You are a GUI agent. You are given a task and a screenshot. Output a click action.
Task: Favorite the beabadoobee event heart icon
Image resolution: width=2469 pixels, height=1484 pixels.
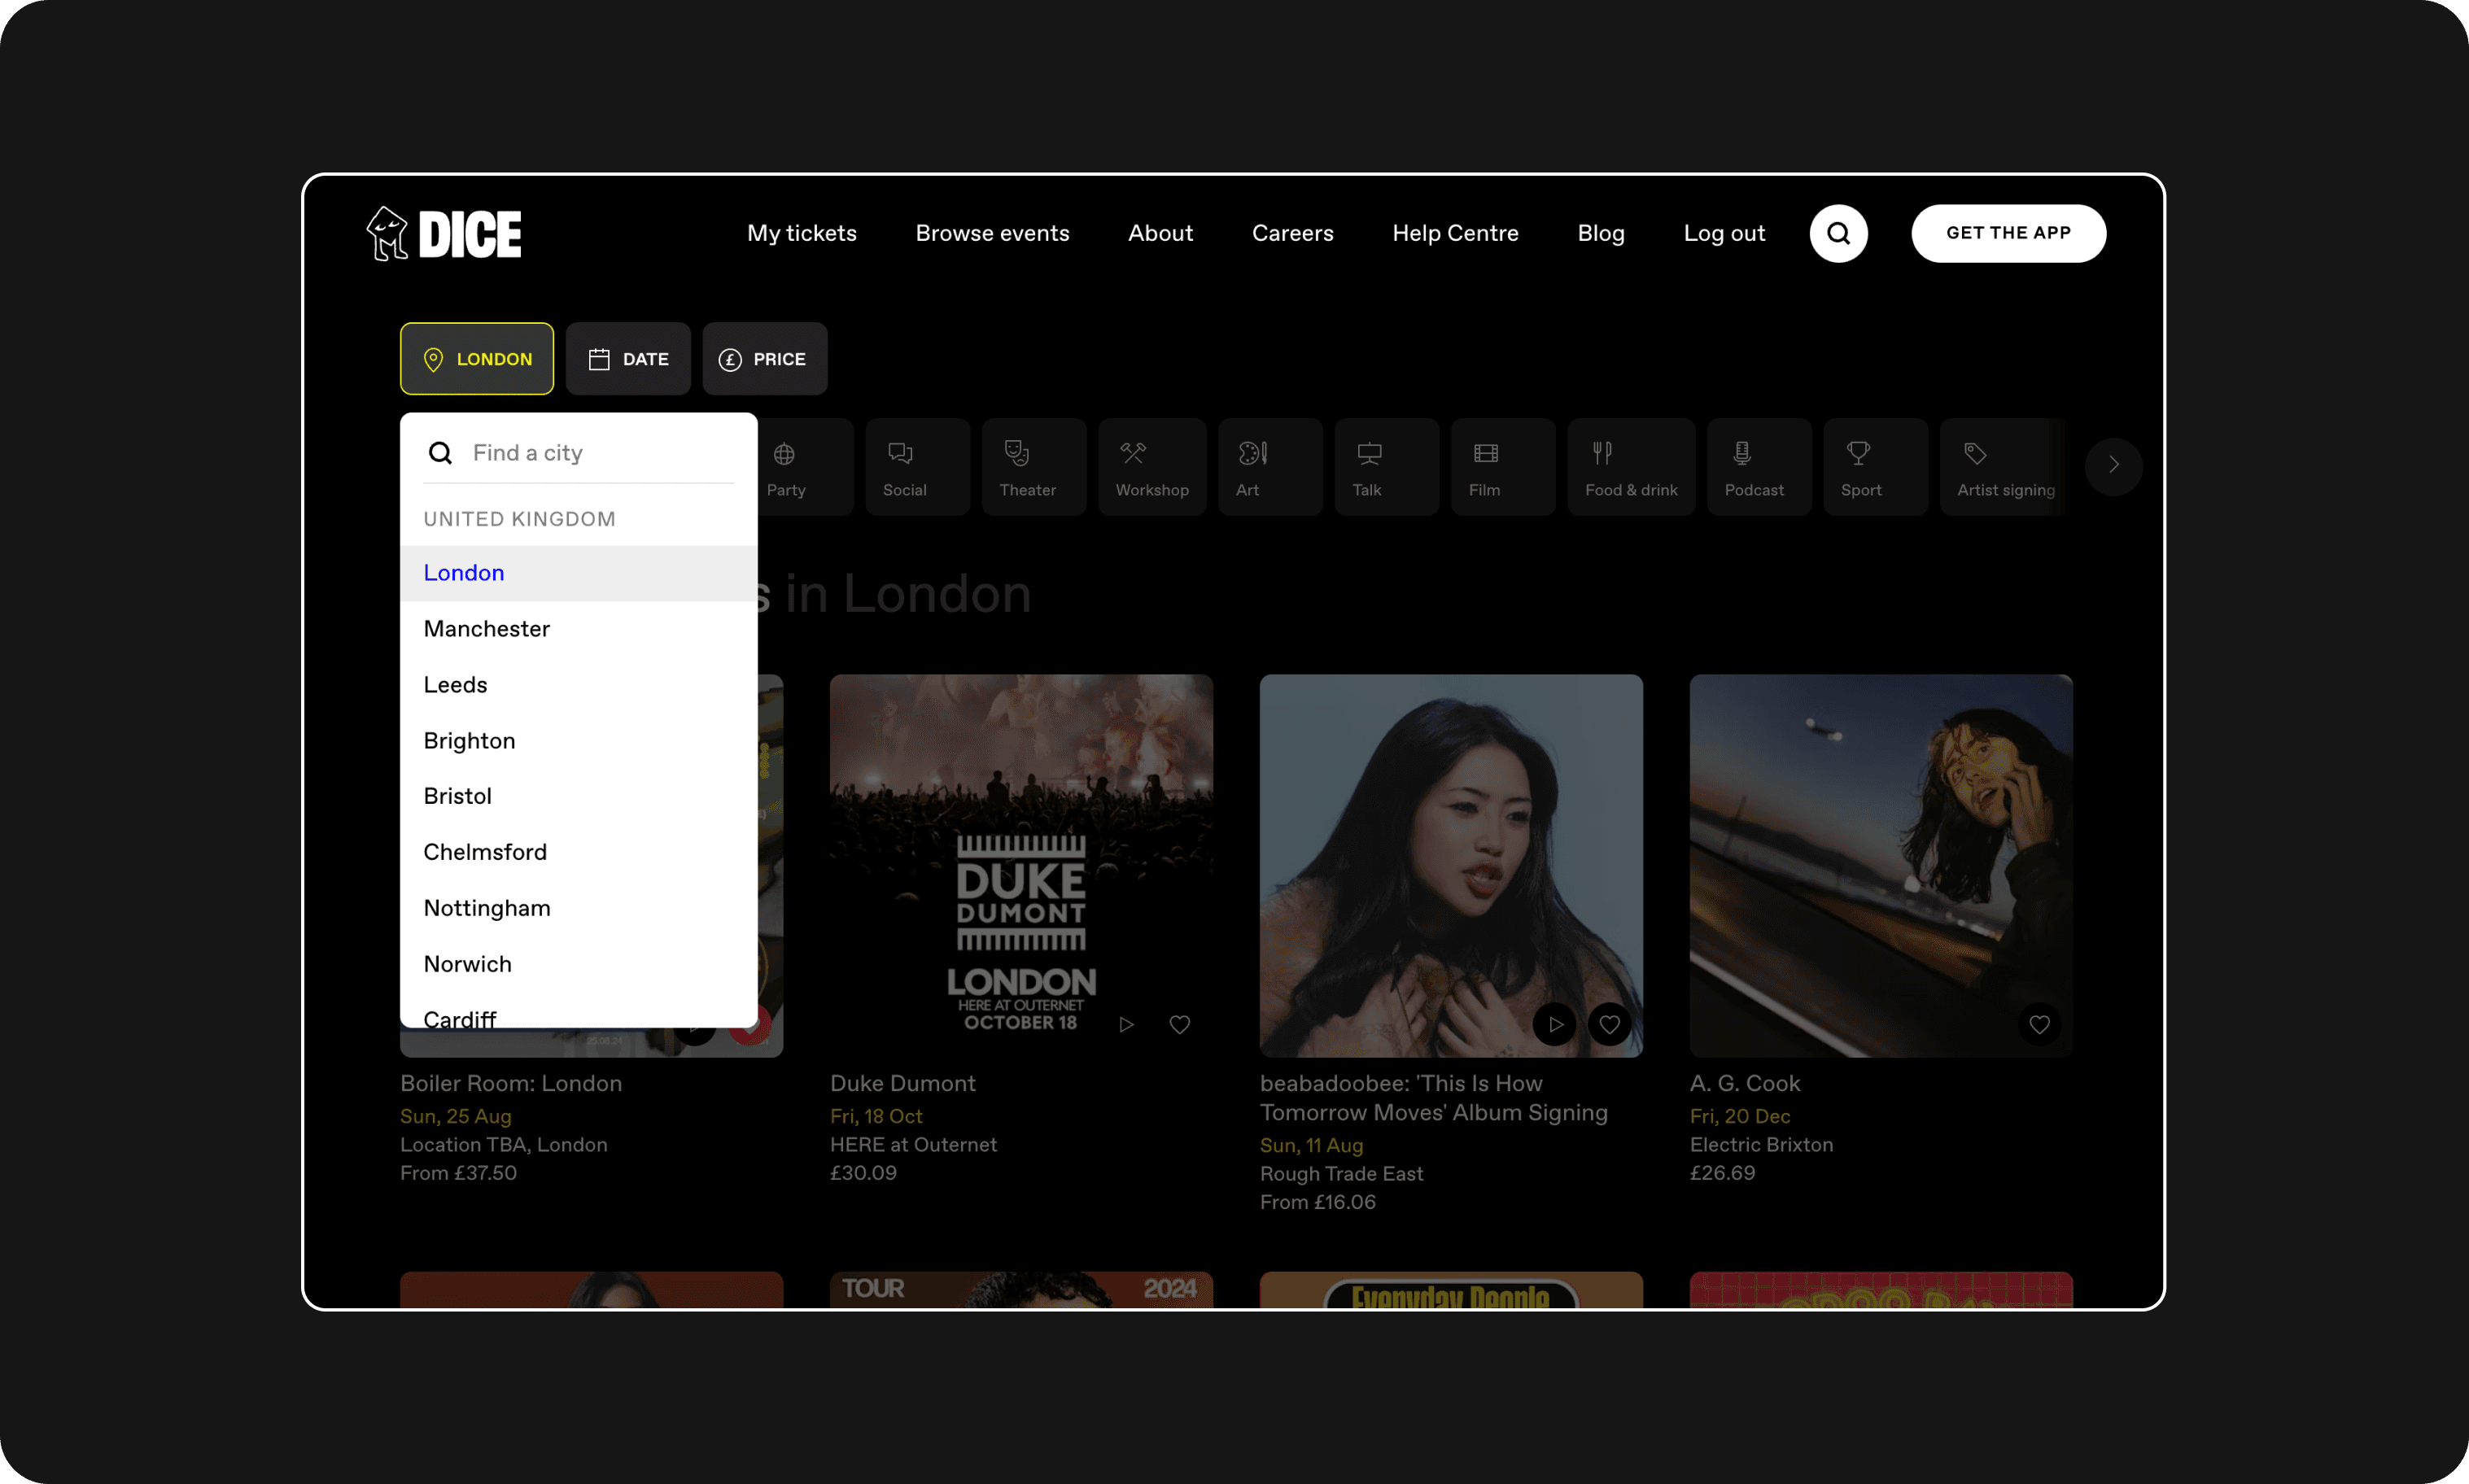(x=1609, y=1025)
